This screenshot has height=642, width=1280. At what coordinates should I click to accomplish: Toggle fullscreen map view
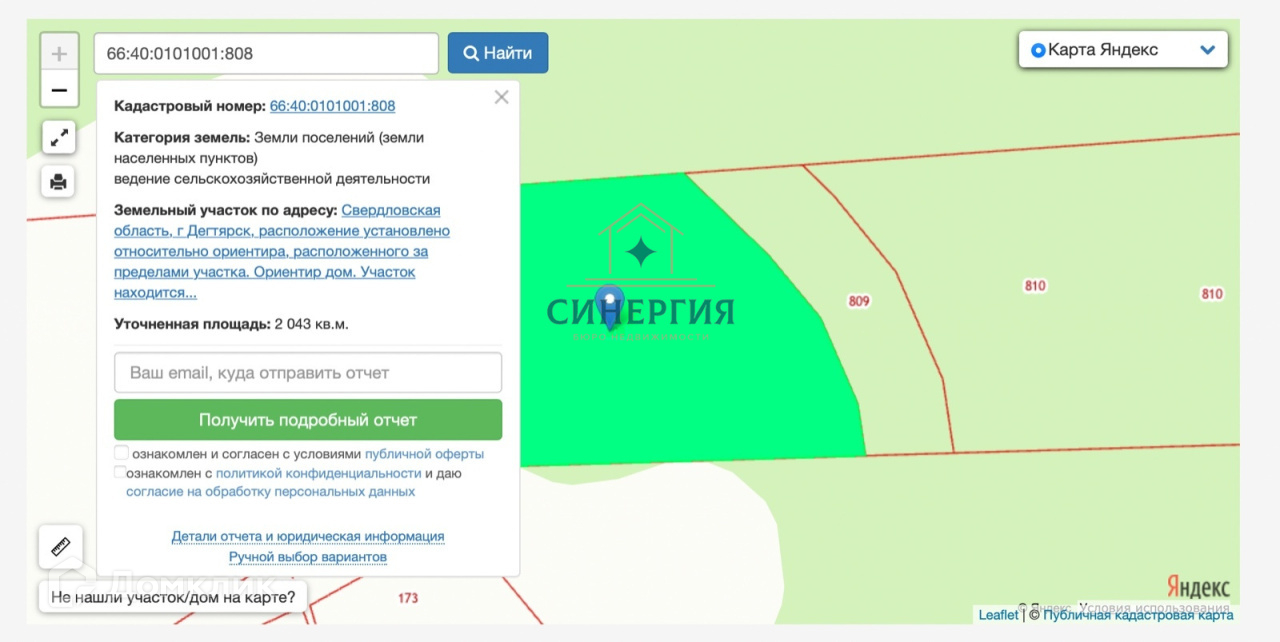[59, 138]
